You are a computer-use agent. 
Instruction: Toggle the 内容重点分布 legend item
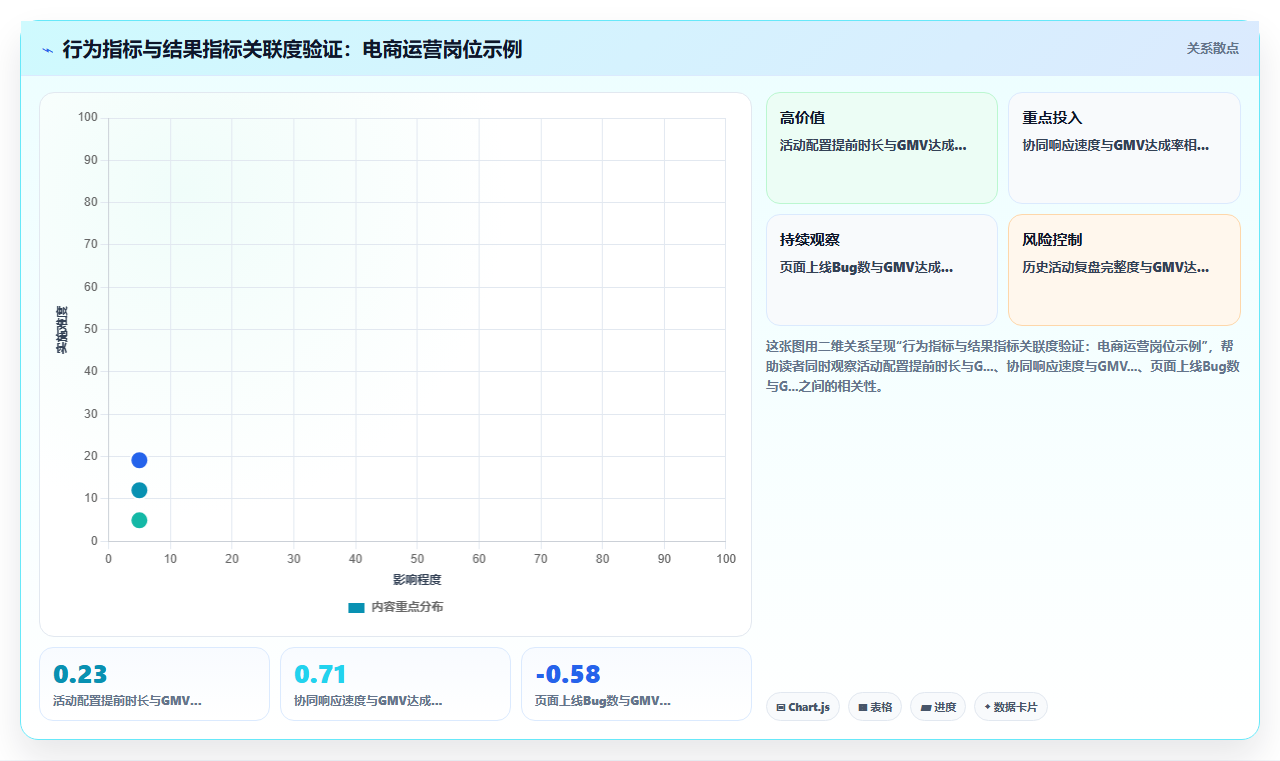point(395,607)
